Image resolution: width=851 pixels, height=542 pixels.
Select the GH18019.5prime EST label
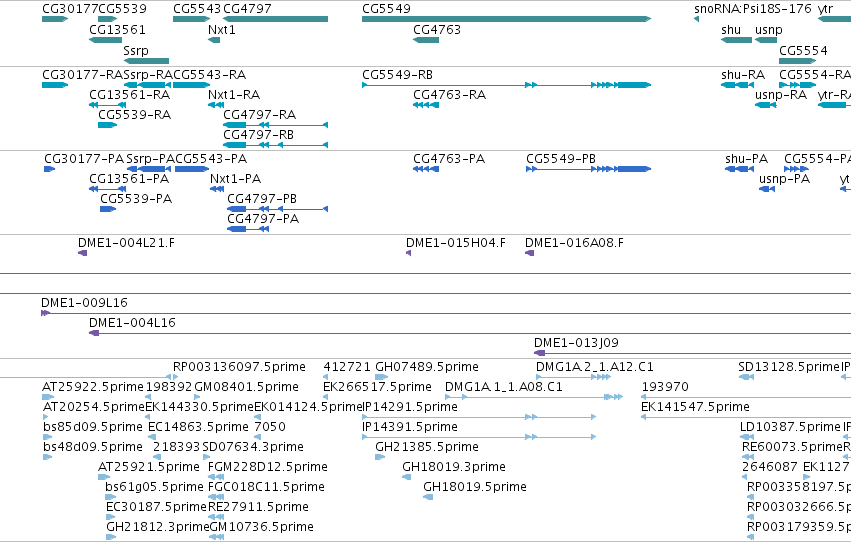pyautogui.click(x=475, y=487)
